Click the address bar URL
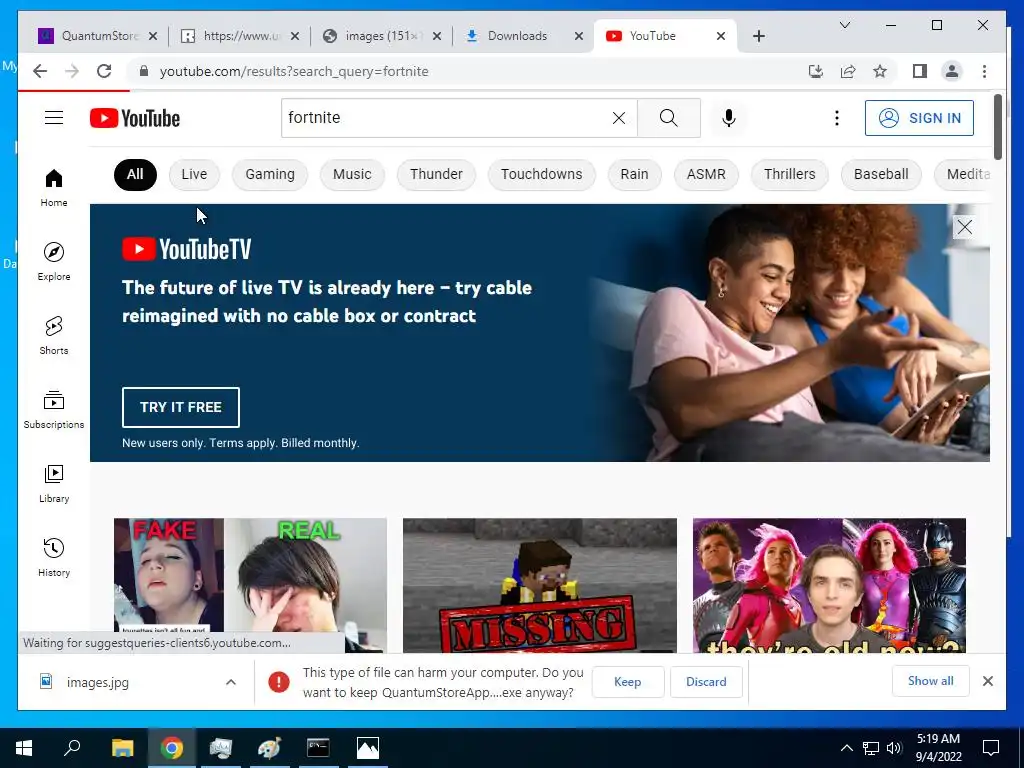Image resolution: width=1024 pixels, height=768 pixels. tap(294, 71)
